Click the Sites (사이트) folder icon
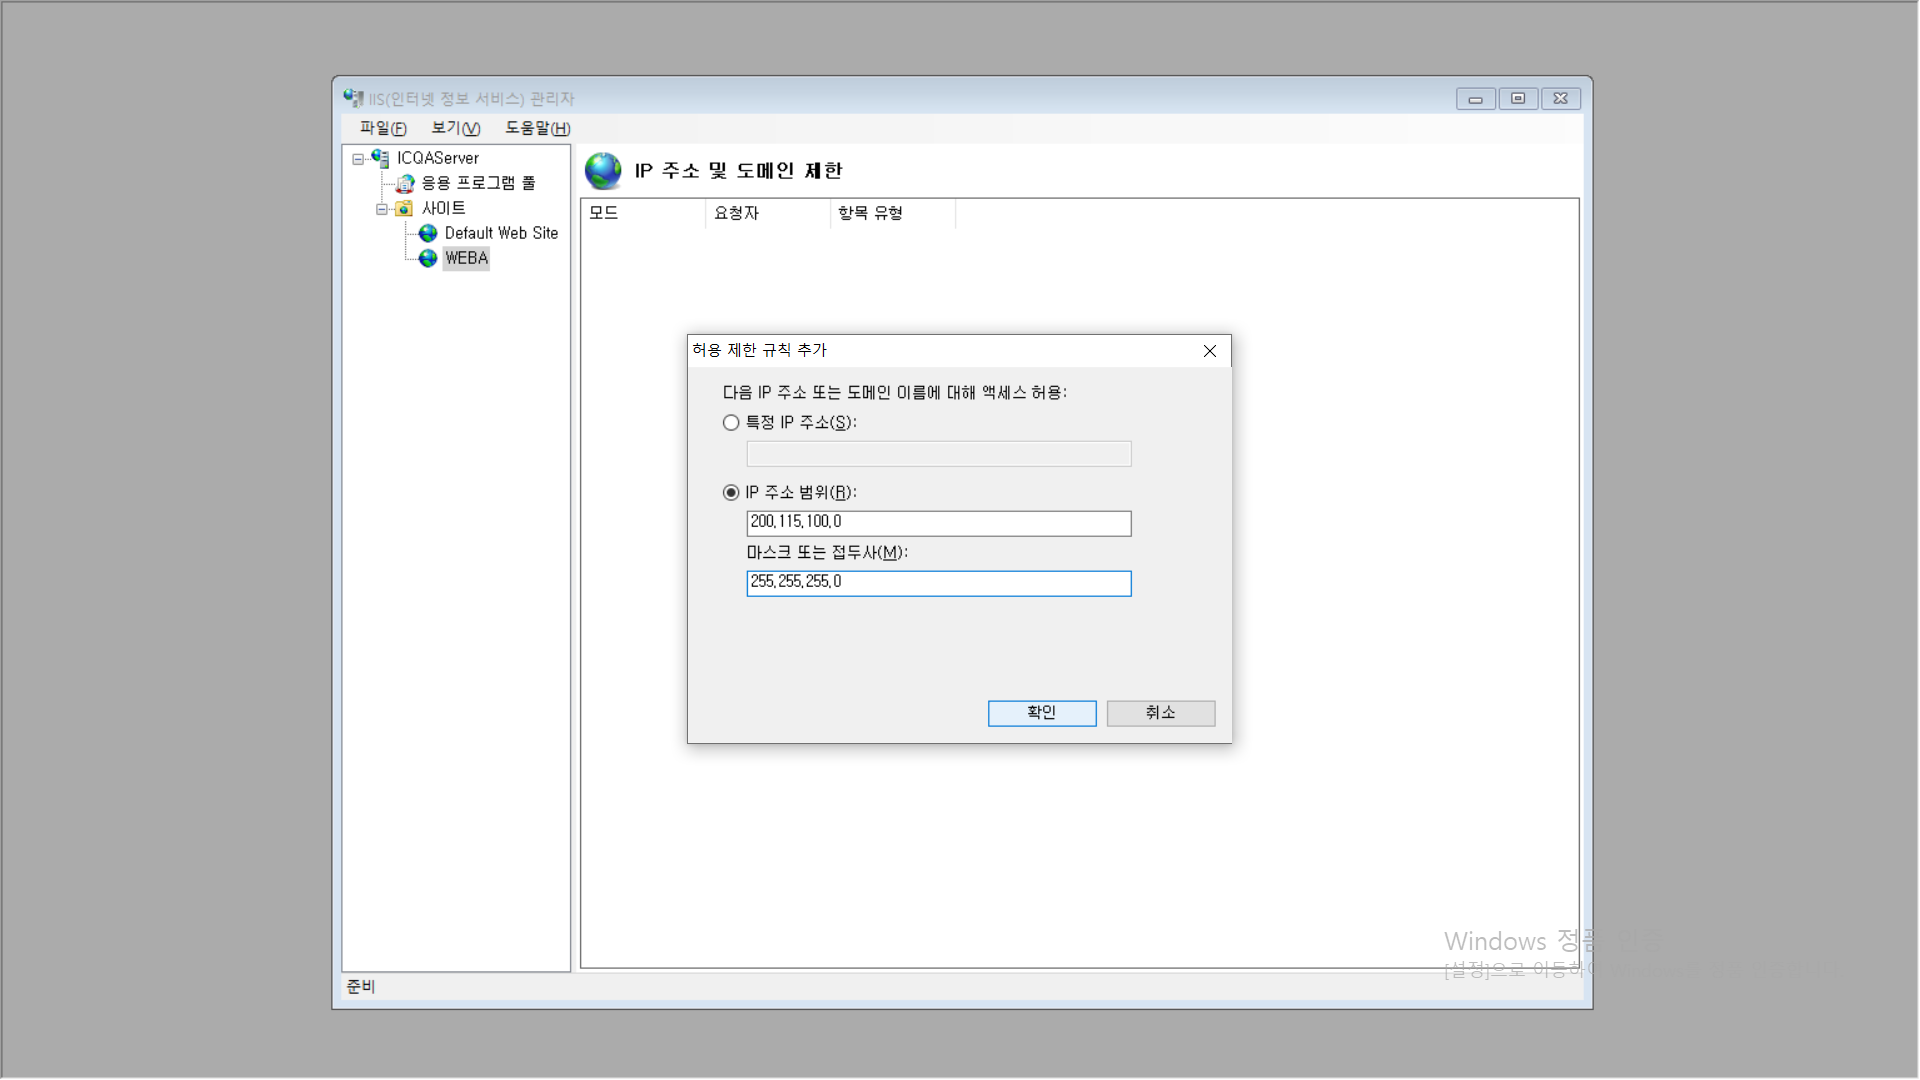Viewport: 1920px width, 1080px height. (404, 208)
